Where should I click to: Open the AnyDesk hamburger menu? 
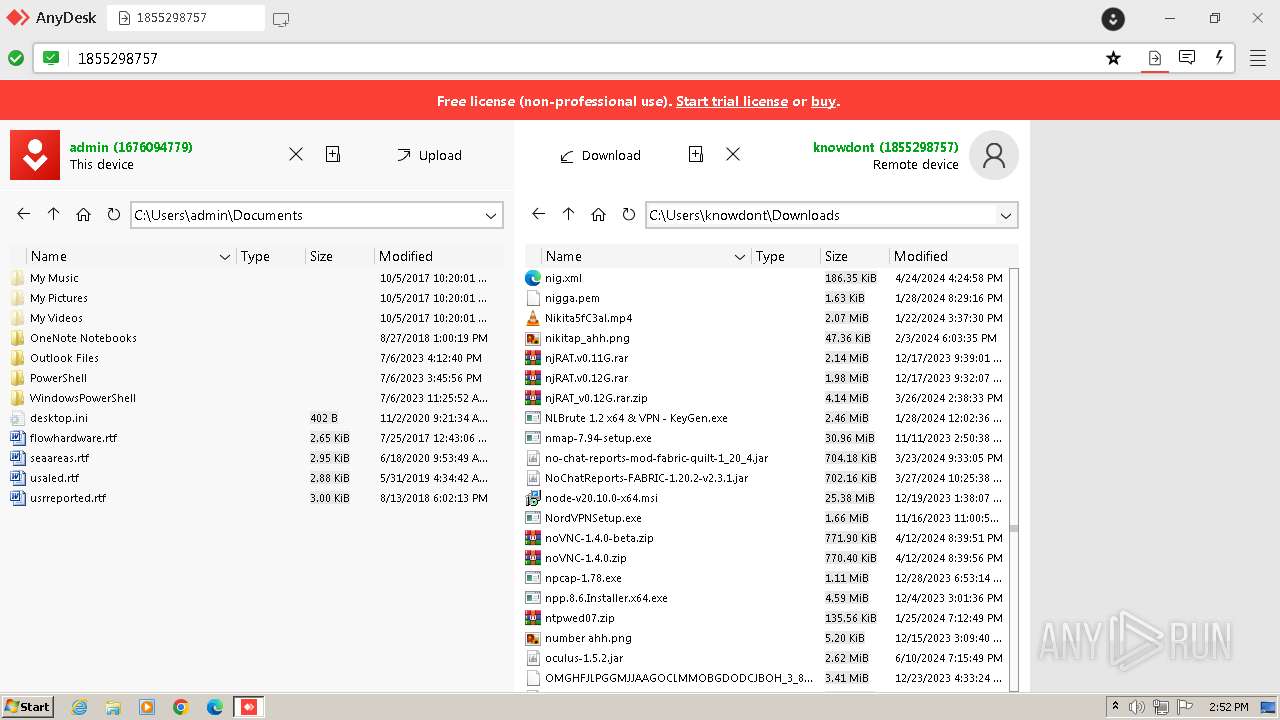click(x=1258, y=58)
